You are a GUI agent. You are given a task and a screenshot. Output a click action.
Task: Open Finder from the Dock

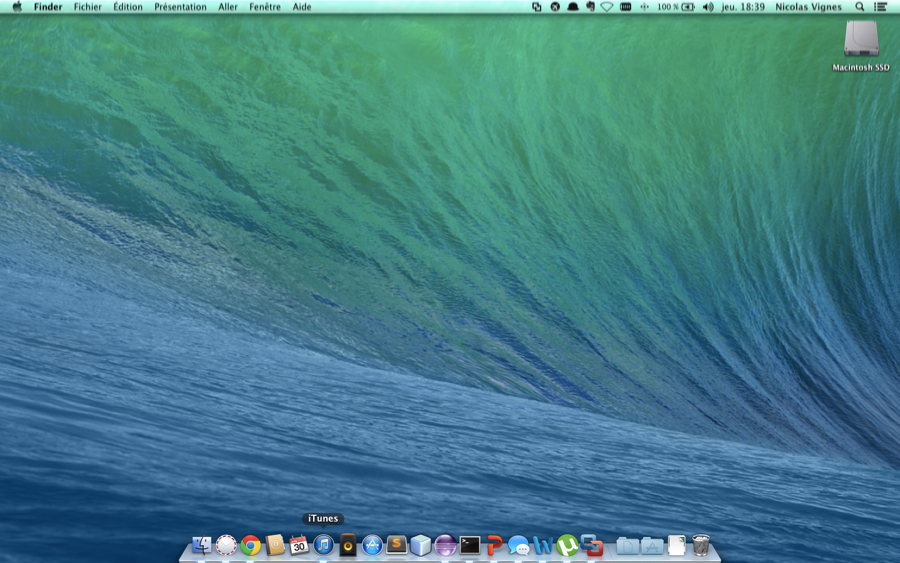point(201,545)
